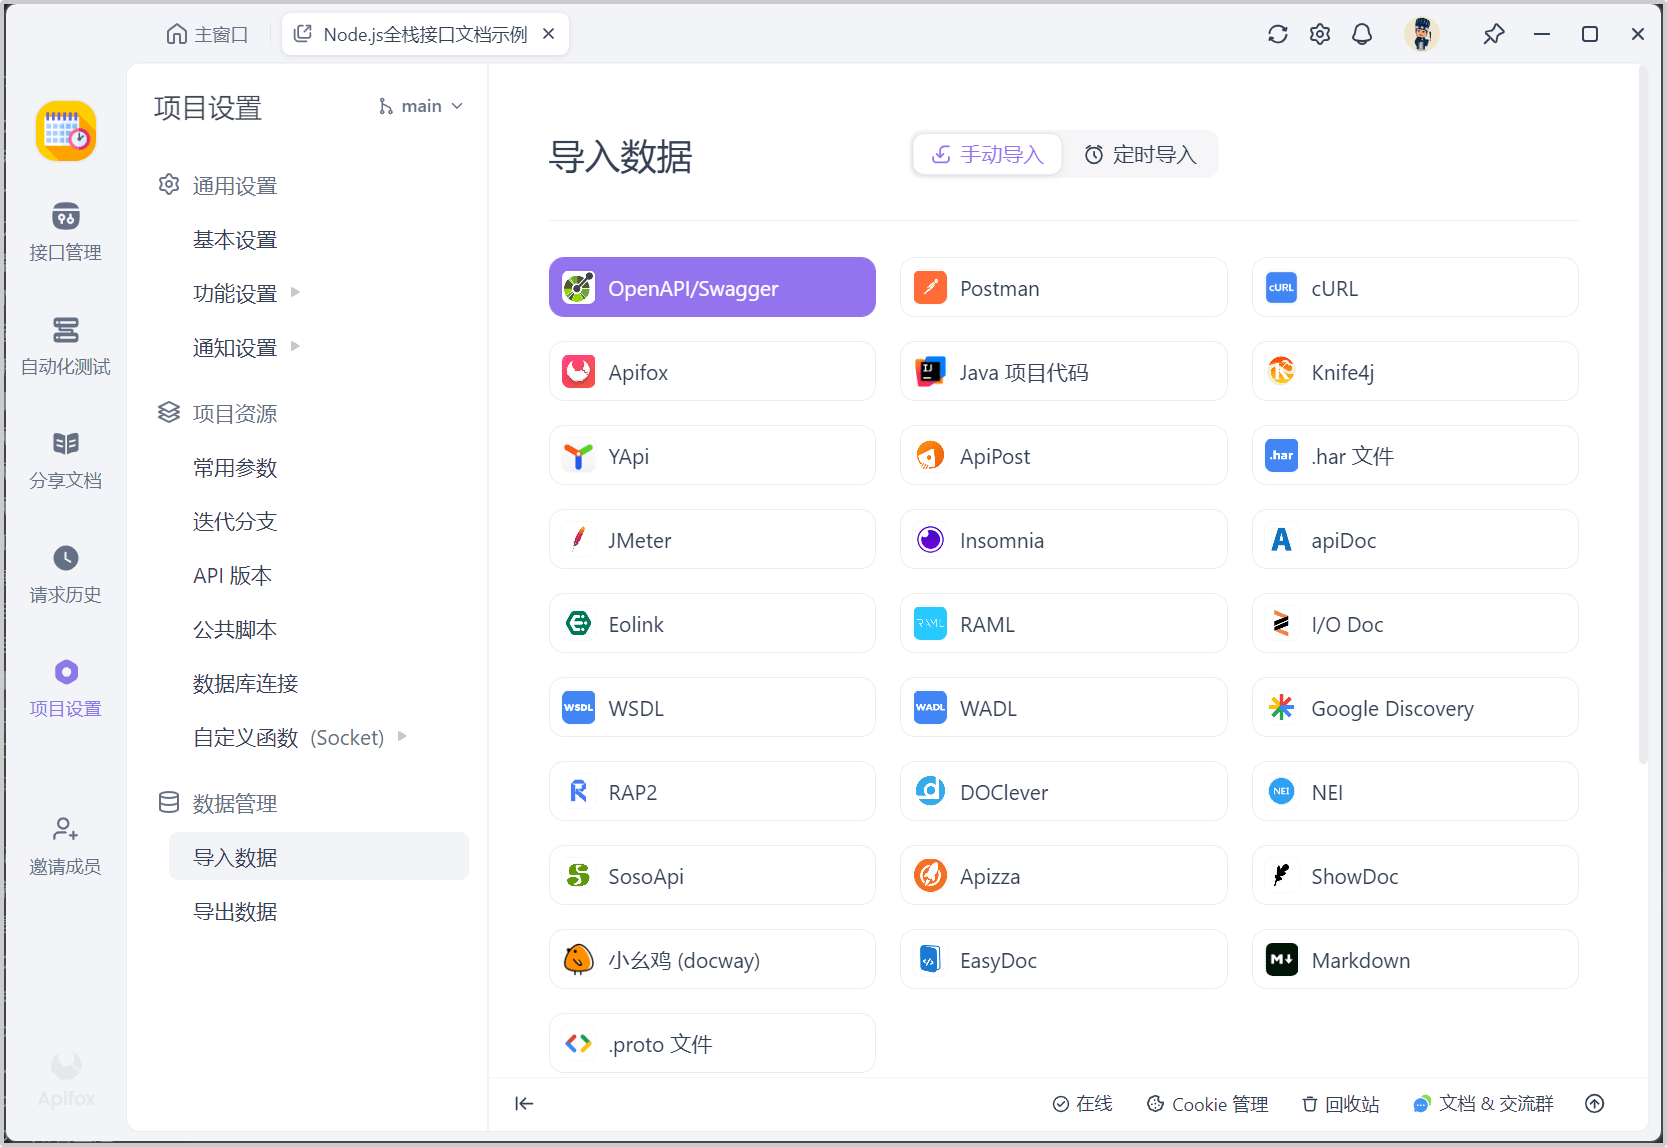
Task: Switch to 手动导入 tab
Action: pos(987,154)
